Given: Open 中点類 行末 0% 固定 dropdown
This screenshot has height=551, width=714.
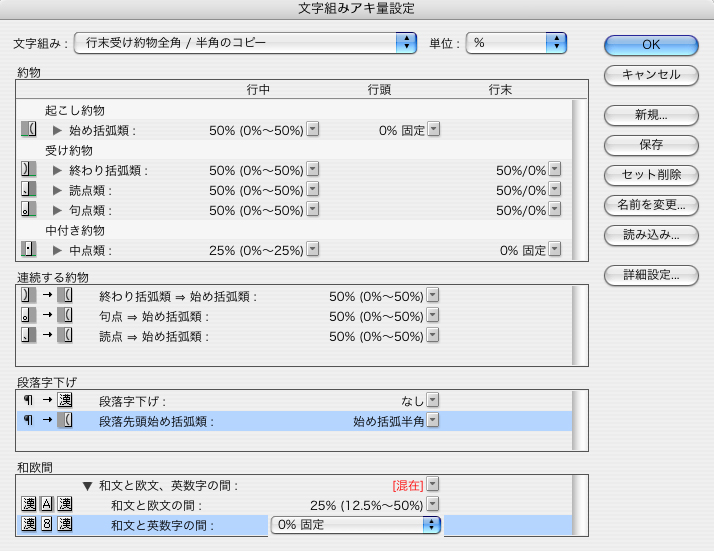Looking at the screenshot, I should [555, 250].
